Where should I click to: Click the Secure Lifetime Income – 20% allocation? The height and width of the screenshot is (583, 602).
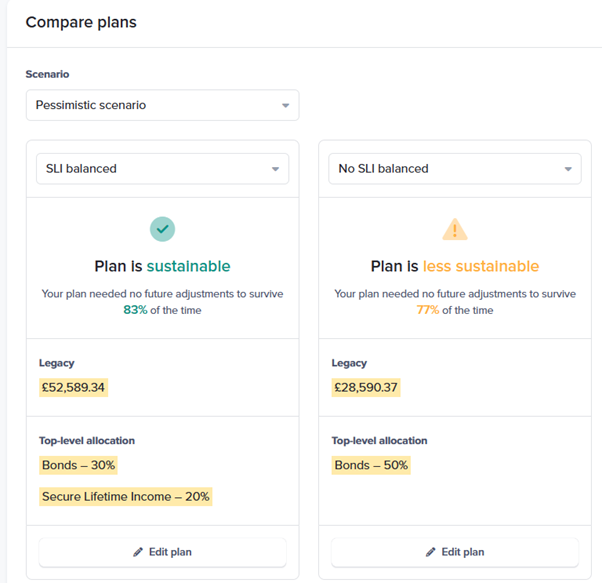126,496
